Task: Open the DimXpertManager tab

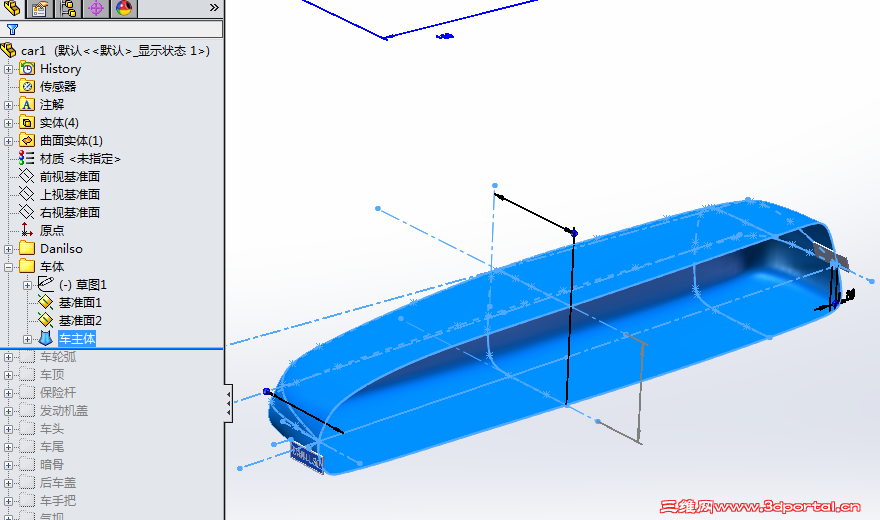Action: coord(96,8)
